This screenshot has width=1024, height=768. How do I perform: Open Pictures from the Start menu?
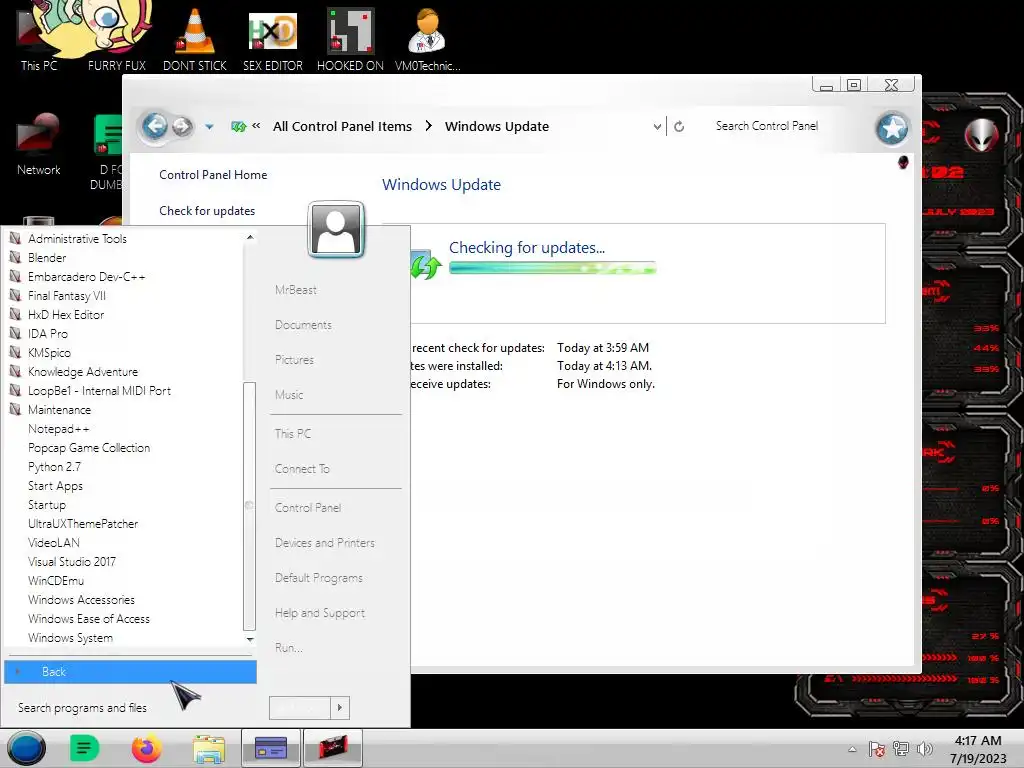295,360
